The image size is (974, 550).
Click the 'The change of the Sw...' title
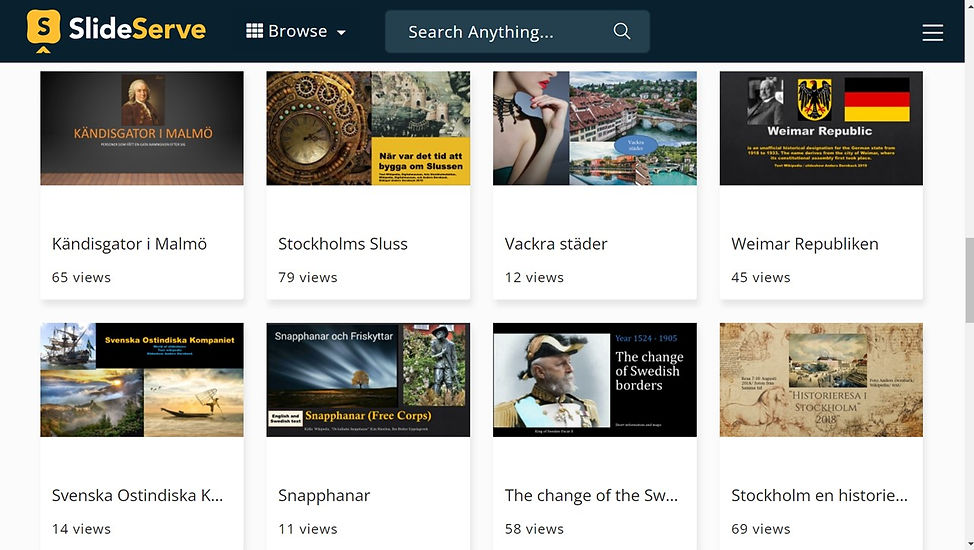pos(591,496)
